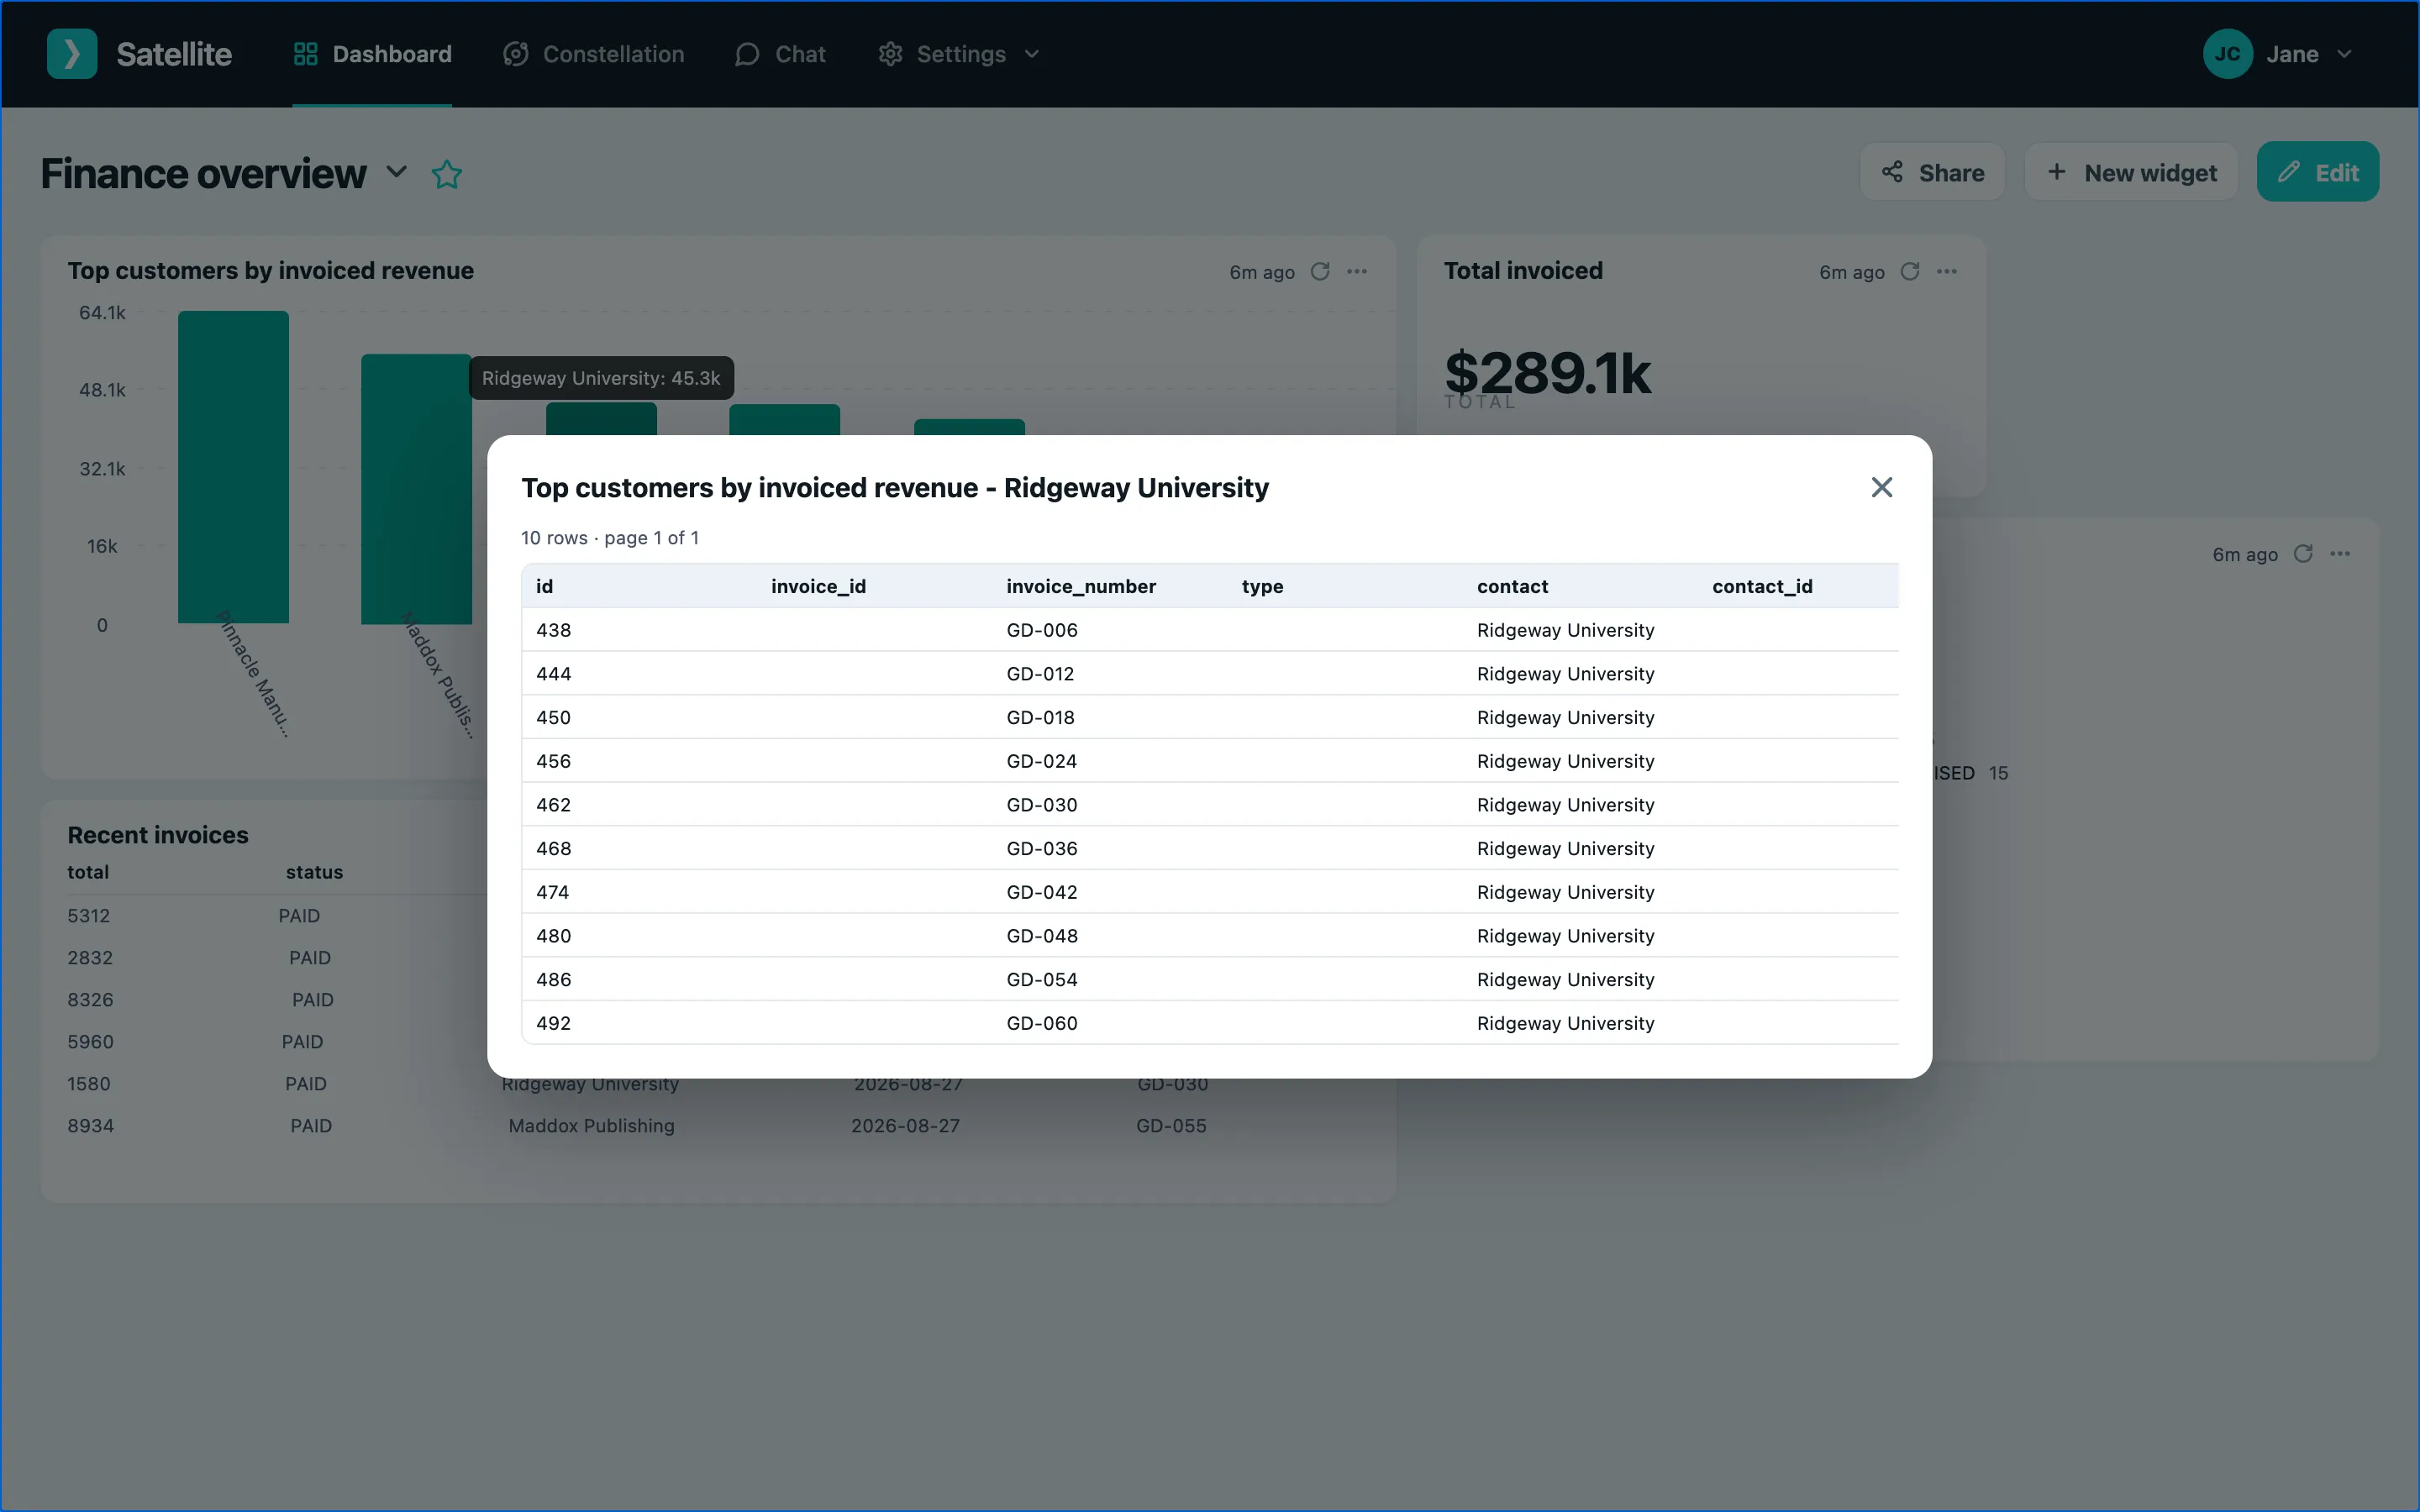Click the Pinnacle Manu... bar in chart
The height and width of the screenshot is (1512, 2420).
(x=233, y=467)
